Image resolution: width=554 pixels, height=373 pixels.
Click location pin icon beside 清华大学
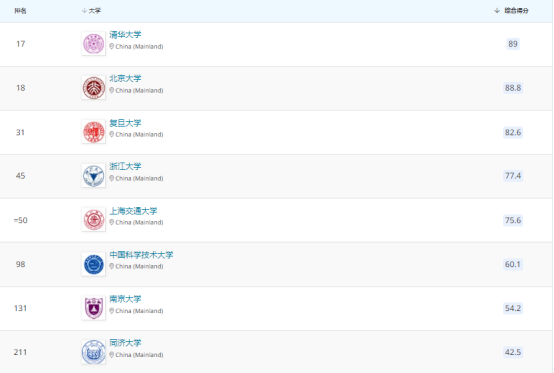coord(112,46)
